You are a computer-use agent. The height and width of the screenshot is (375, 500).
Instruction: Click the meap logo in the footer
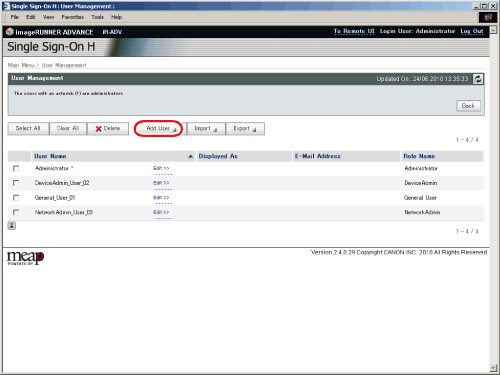(25, 258)
